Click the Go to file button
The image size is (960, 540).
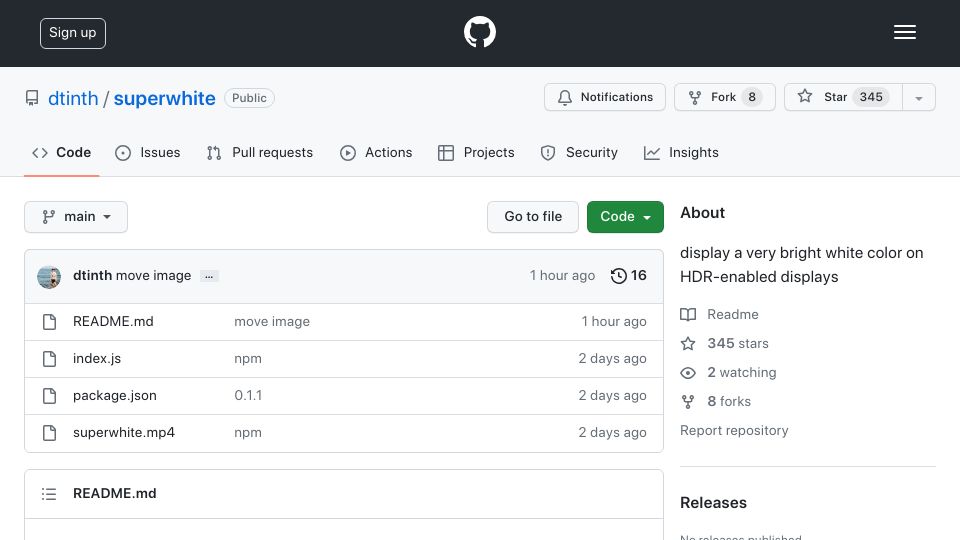pyautogui.click(x=533, y=217)
